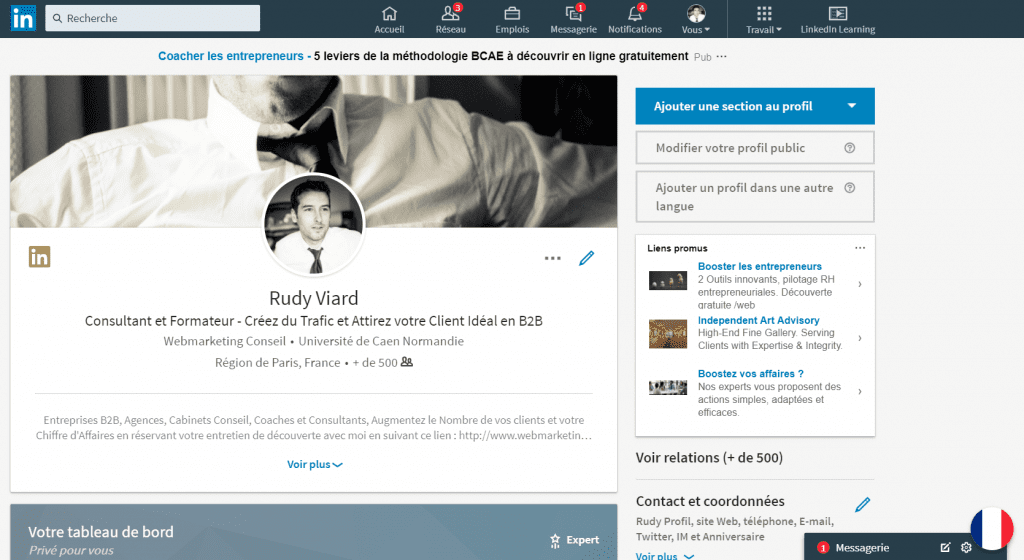The image size is (1024, 560).
Task: Click Booster les entrepreneurs ad thumbnail
Action: click(667, 281)
